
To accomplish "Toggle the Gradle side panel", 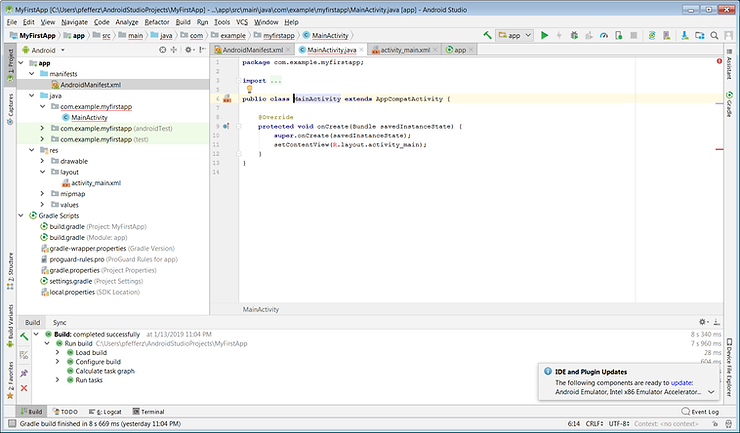I will 729,104.
